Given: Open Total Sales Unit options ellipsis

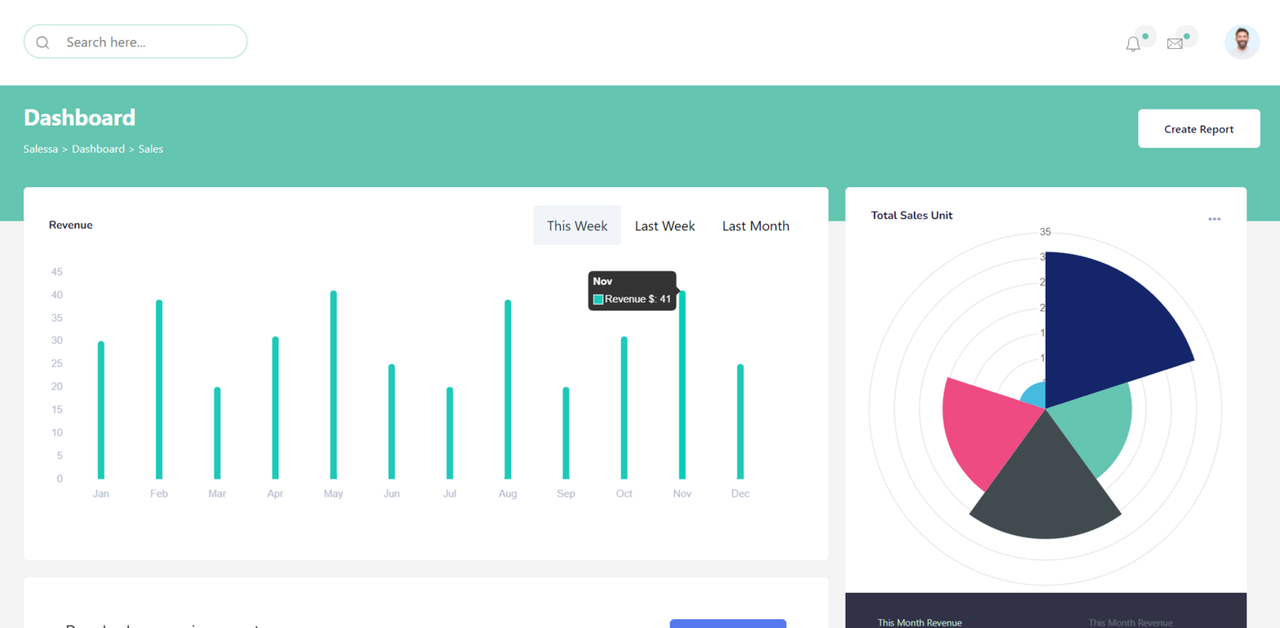Looking at the screenshot, I should click(1214, 219).
